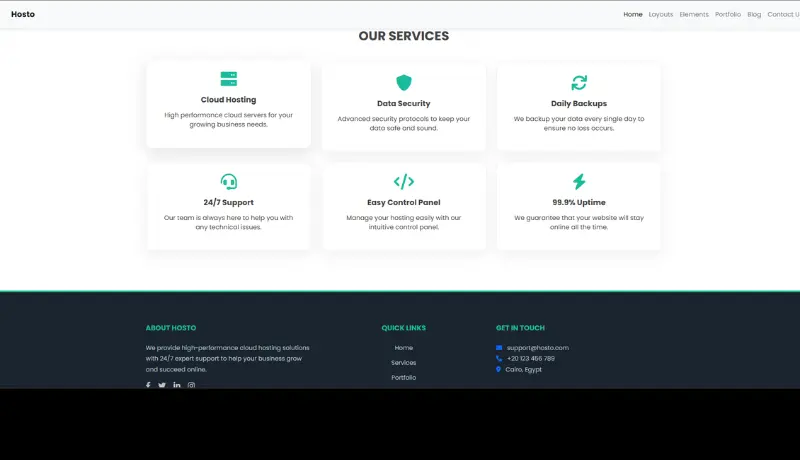
Task: Click the Hosto logo
Action: [x=23, y=14]
